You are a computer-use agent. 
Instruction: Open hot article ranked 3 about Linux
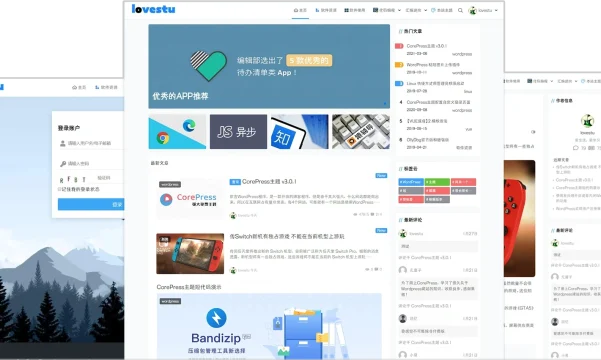(x=435, y=84)
